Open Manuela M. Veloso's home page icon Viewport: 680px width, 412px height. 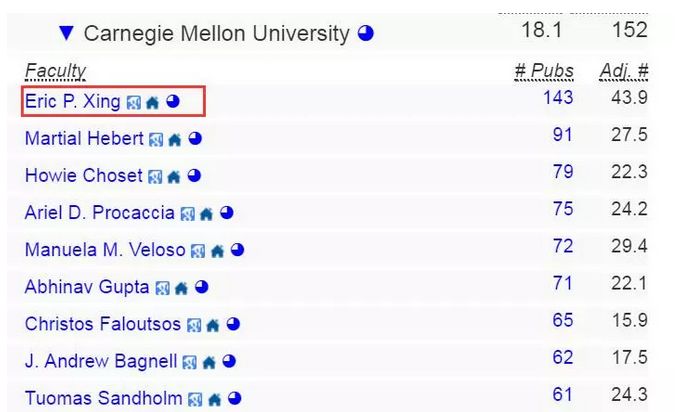click(217, 251)
